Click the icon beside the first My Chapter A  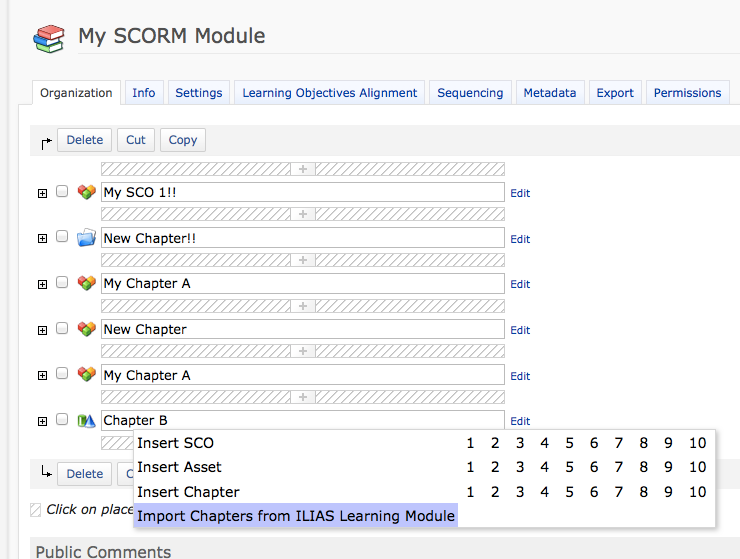(x=86, y=283)
